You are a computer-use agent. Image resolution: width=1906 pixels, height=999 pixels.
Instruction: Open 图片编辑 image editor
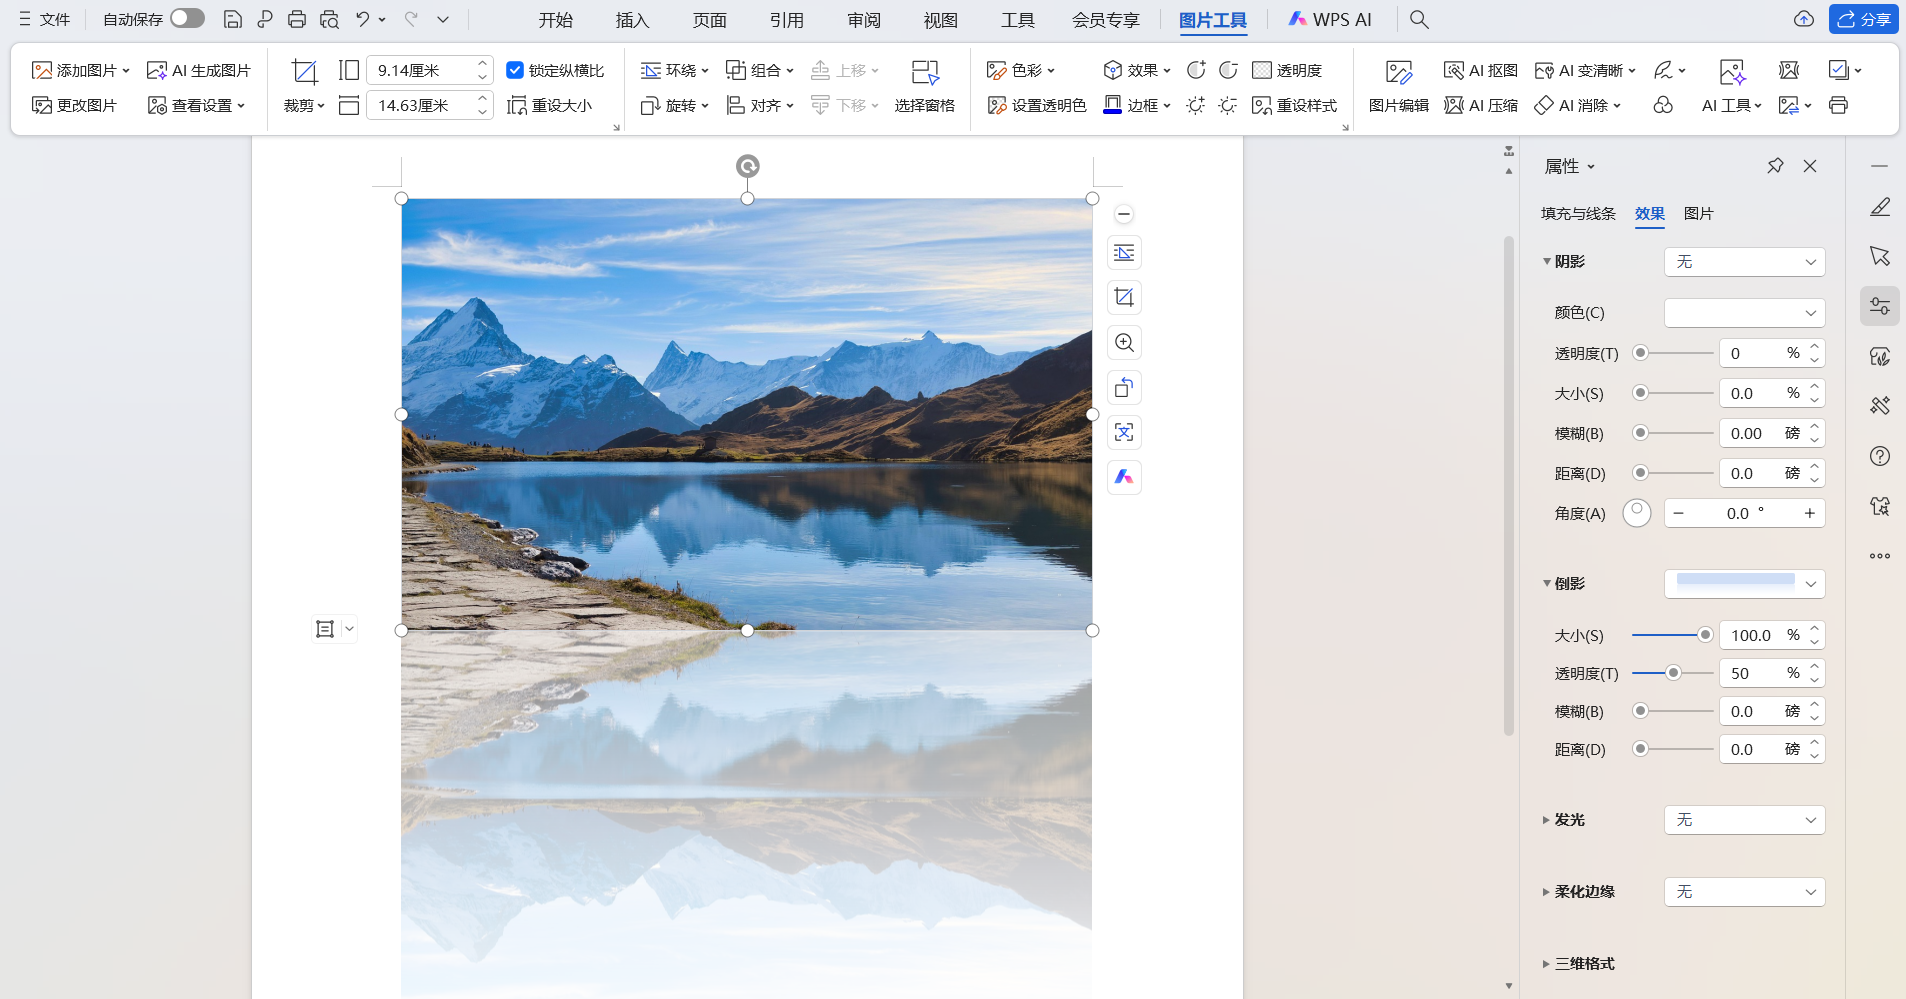pos(1398,86)
